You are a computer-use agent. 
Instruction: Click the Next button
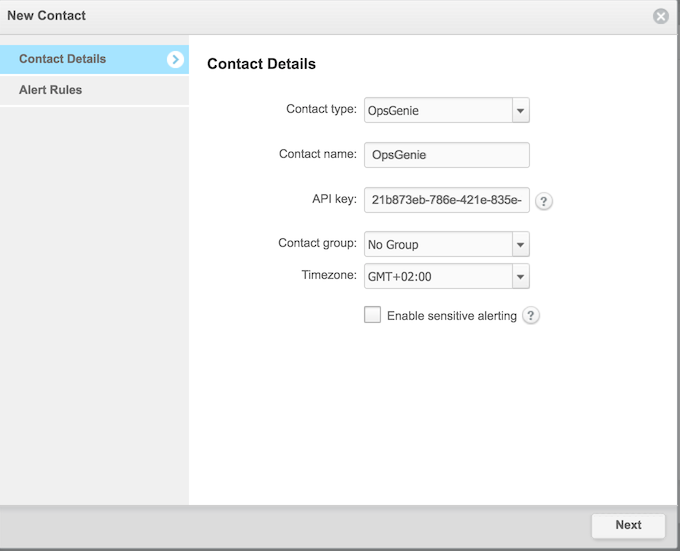pyautogui.click(x=628, y=525)
